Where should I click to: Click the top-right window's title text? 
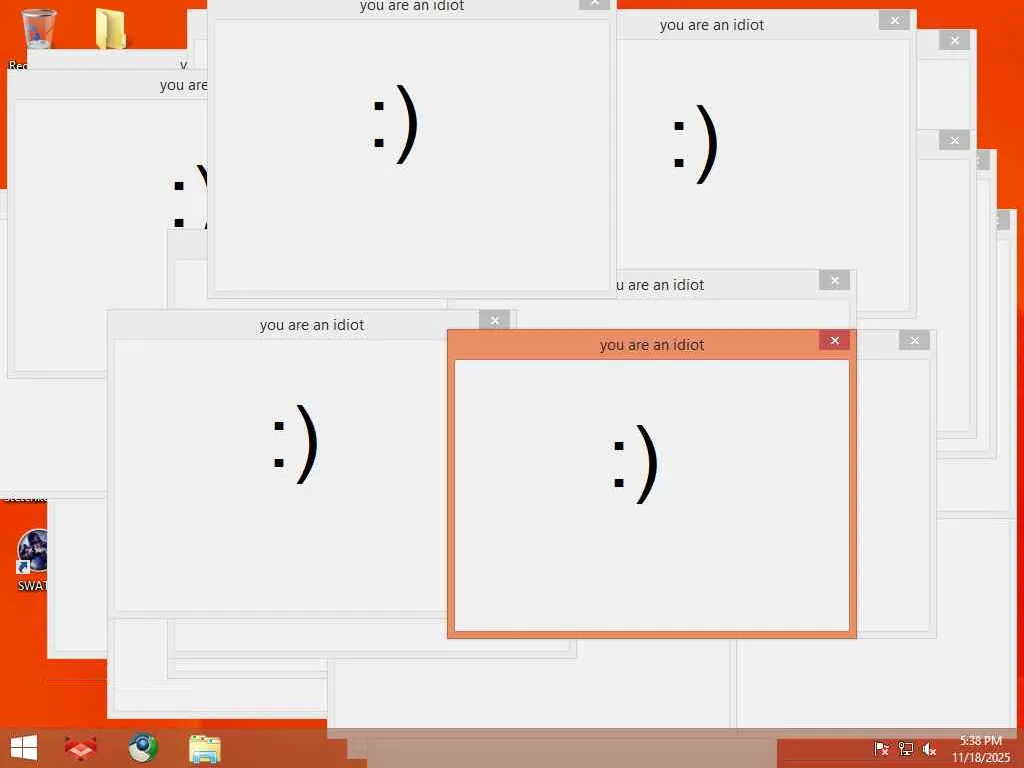point(712,25)
